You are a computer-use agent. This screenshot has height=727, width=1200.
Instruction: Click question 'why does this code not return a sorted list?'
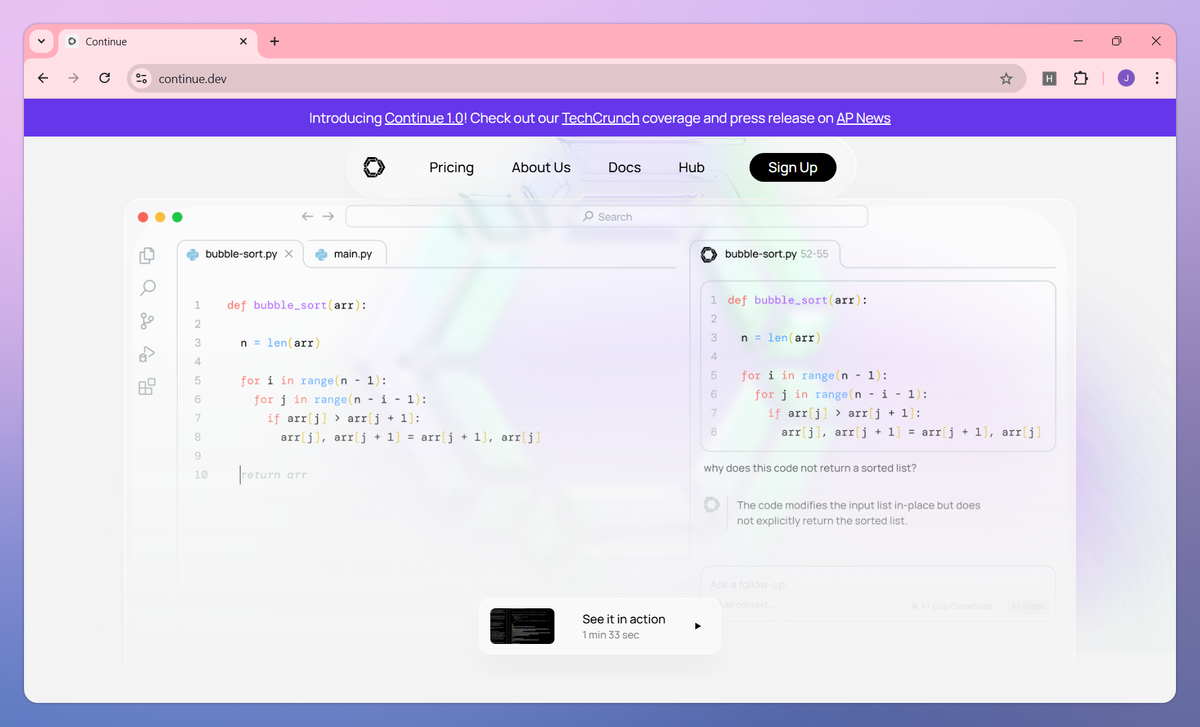[x=810, y=468]
